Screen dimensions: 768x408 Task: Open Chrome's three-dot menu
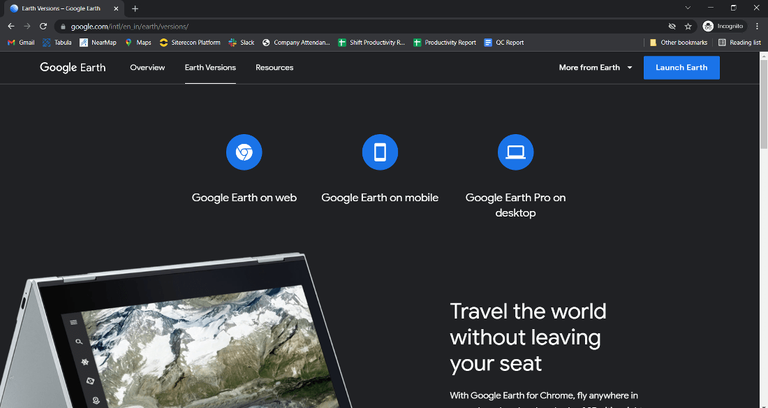(x=757, y=26)
